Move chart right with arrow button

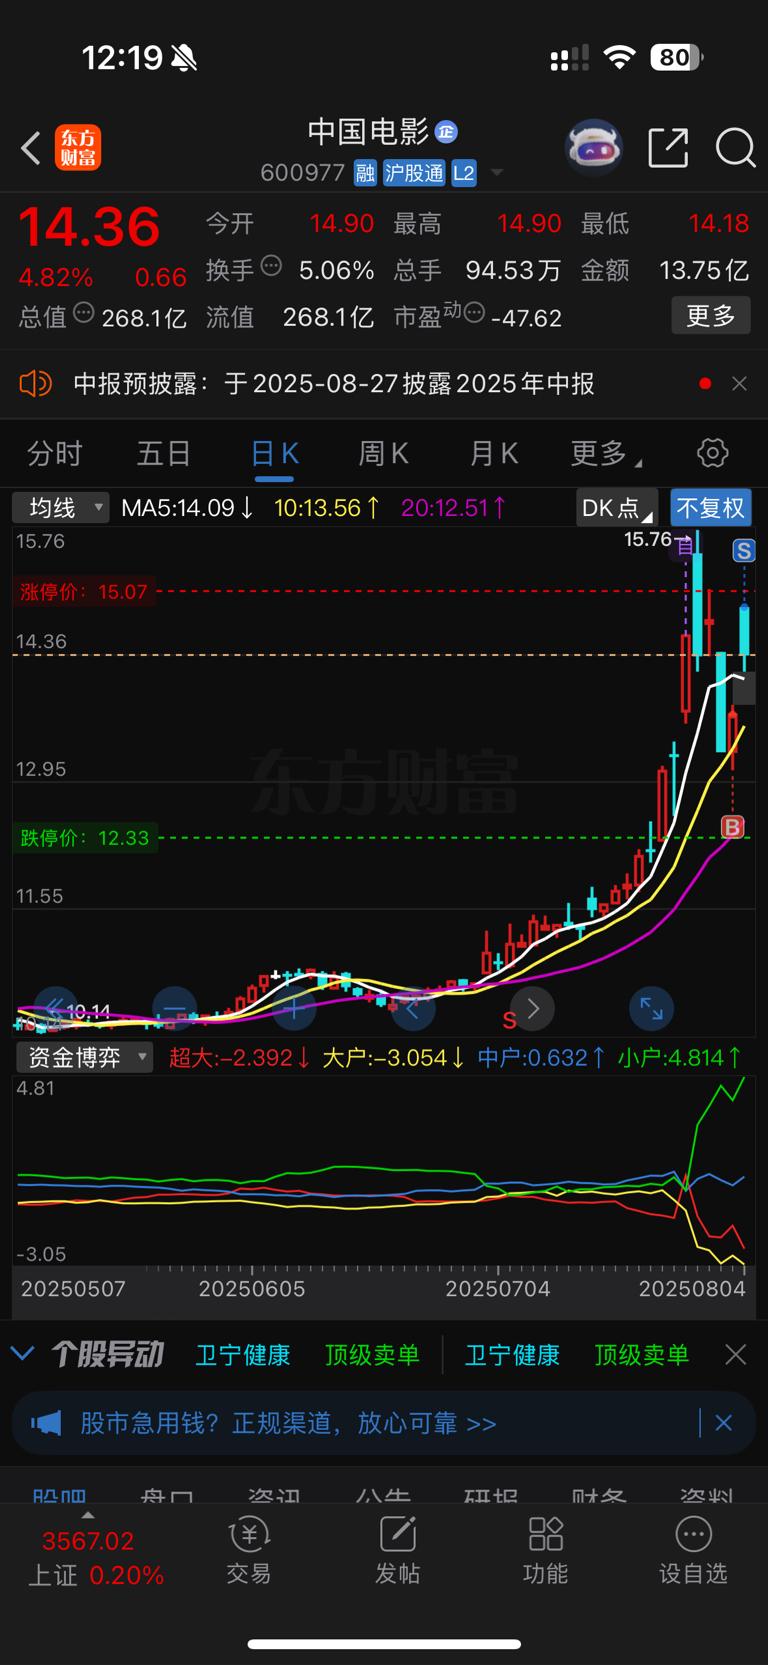532,1008
